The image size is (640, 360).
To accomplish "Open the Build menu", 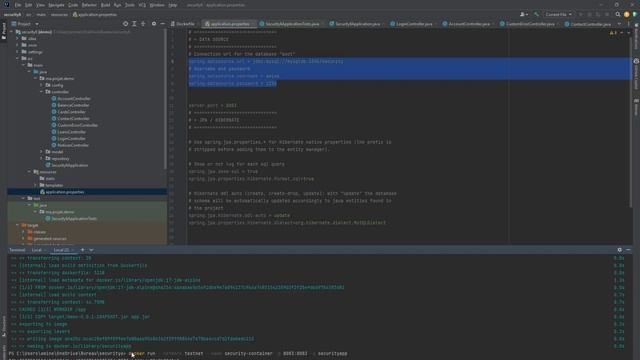I will click(x=105, y=5).
